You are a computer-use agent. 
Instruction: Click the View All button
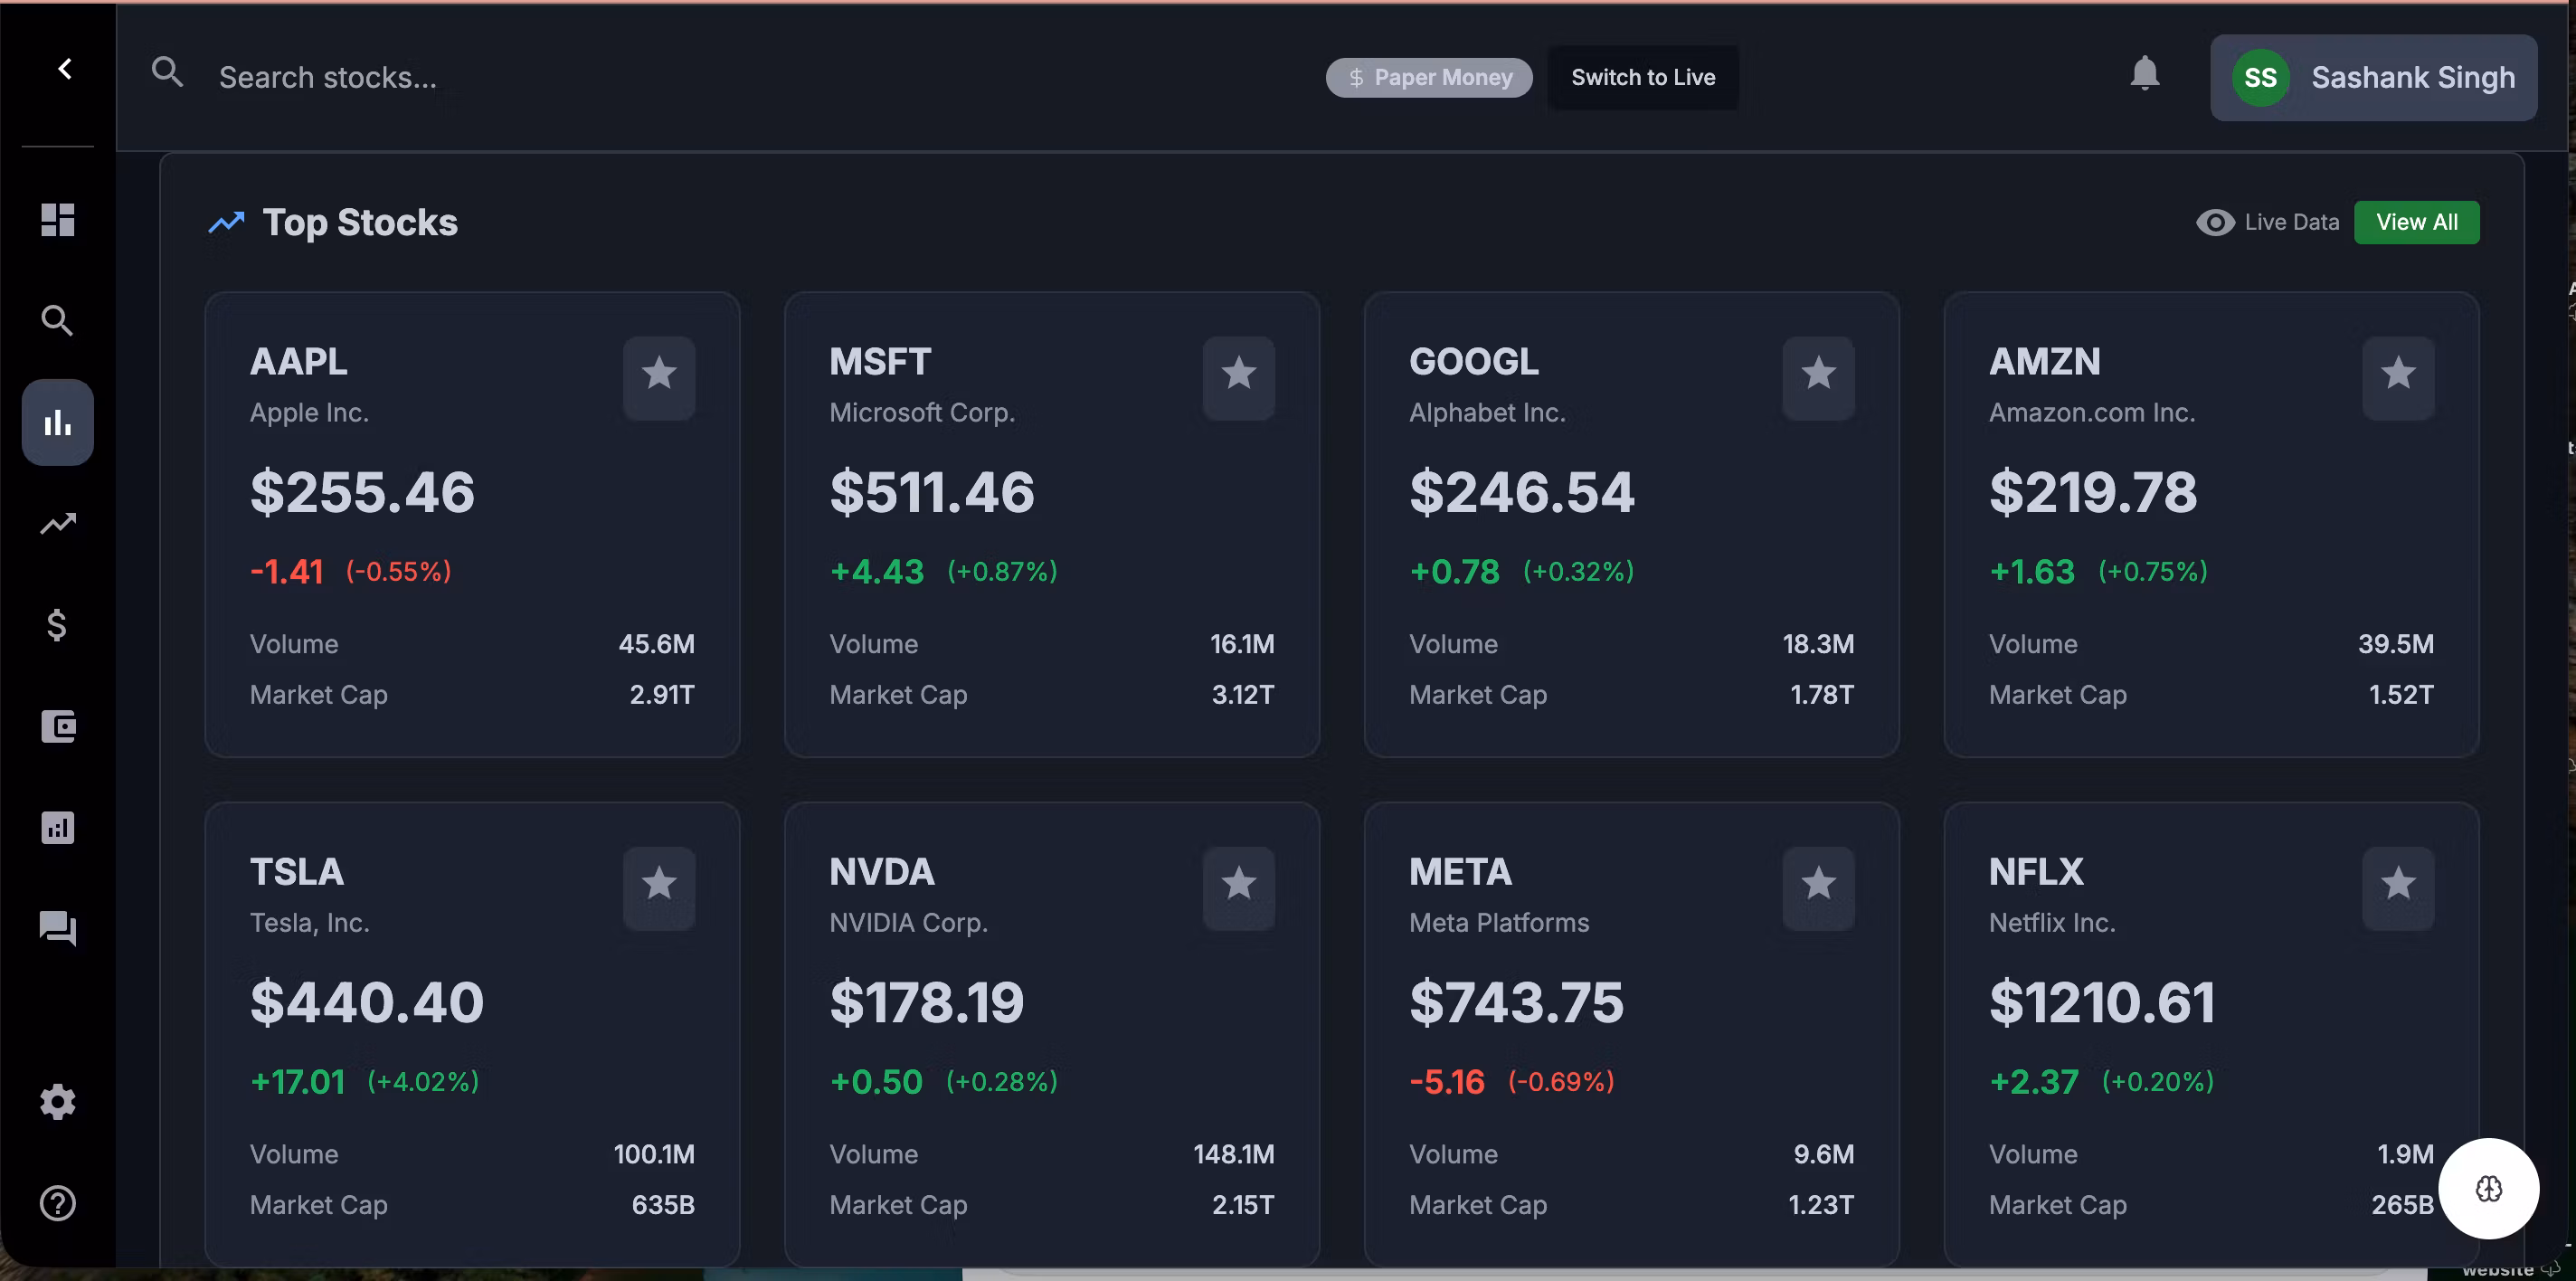point(2417,222)
